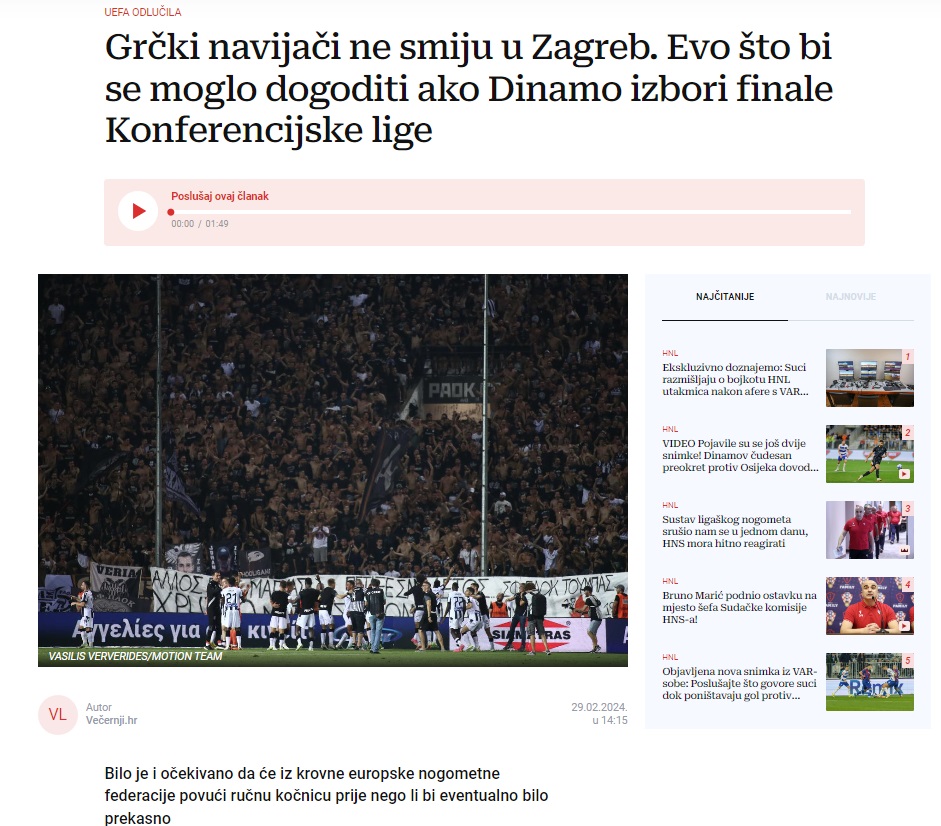Click thumbnail of article ranked 5
941x826 pixels.
tap(870, 682)
